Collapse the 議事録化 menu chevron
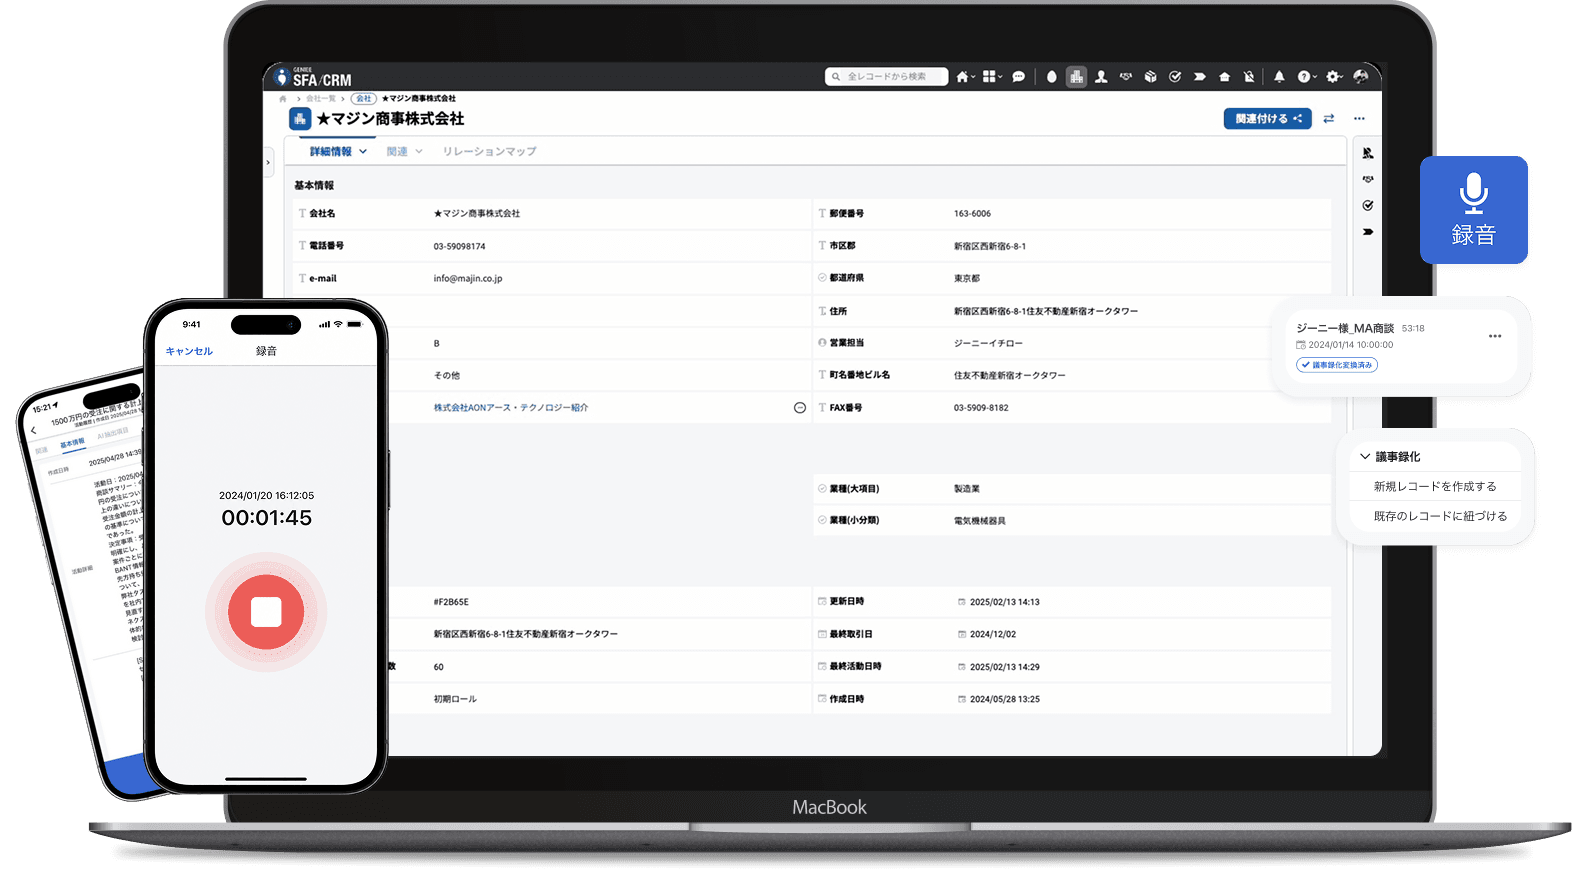Image resolution: width=1573 pixels, height=870 pixels. 1365,457
